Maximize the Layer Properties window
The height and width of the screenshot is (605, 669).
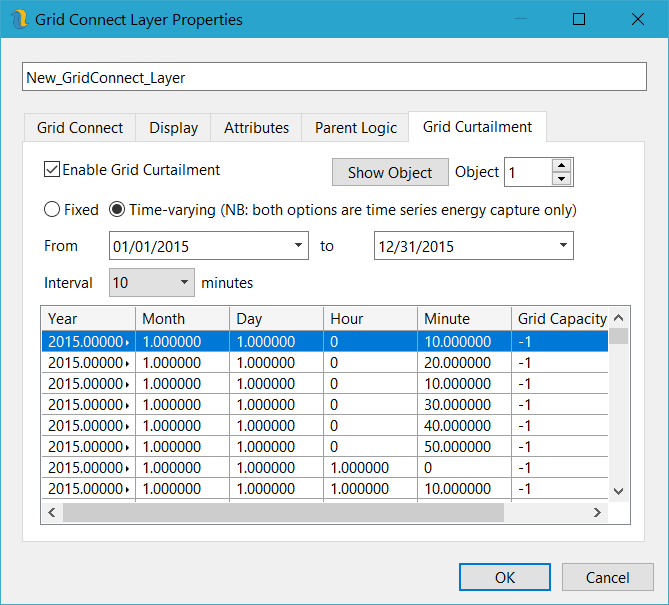[579, 19]
